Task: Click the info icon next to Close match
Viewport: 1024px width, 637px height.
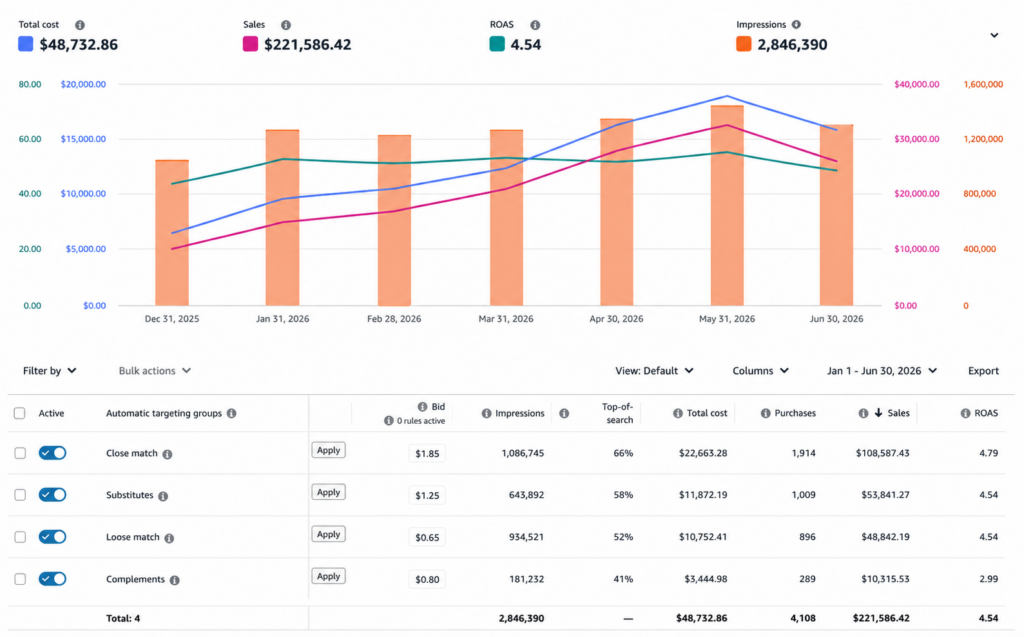Action: tap(168, 454)
